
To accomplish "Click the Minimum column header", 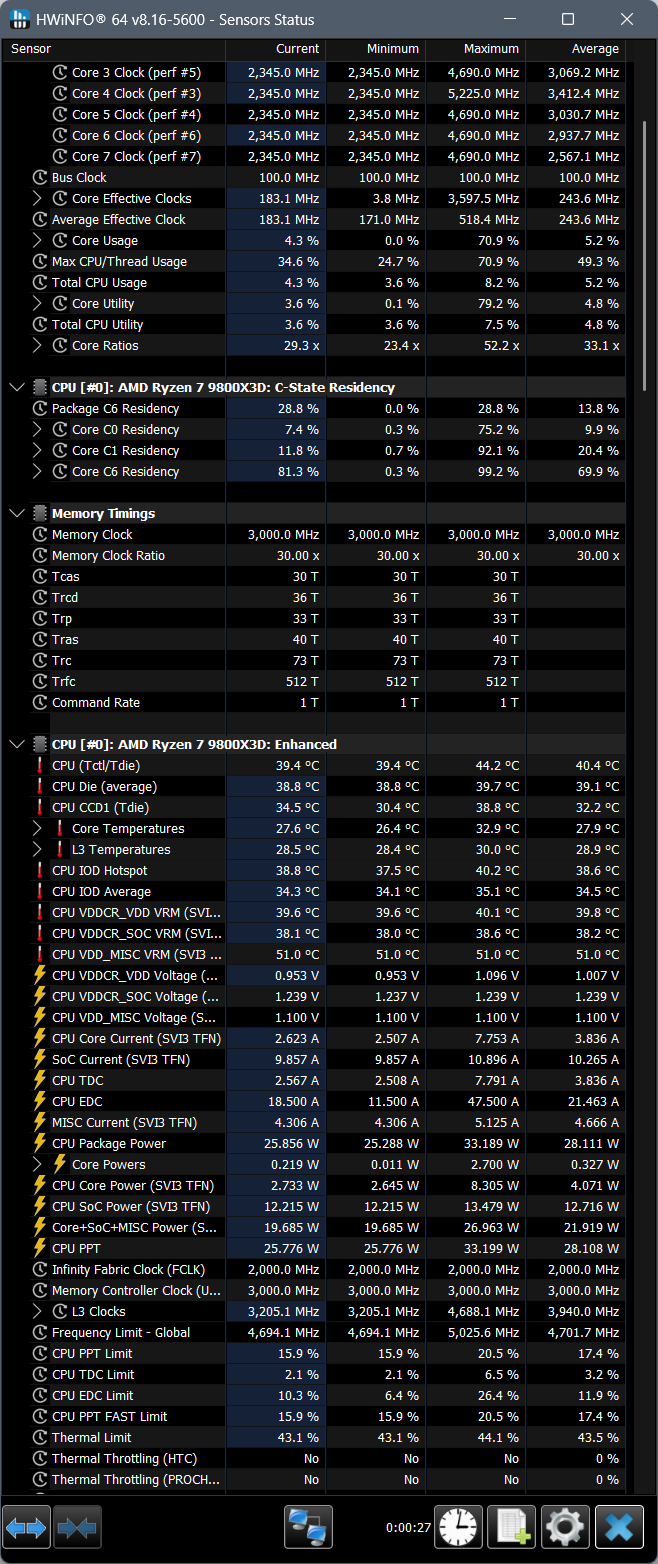I will [x=376, y=49].
